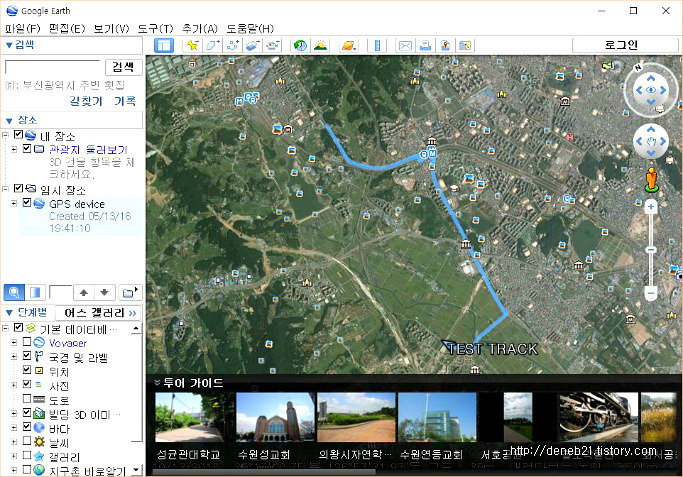Click the add folder button in places panel
This screenshot has width=683, height=477.
(130, 292)
